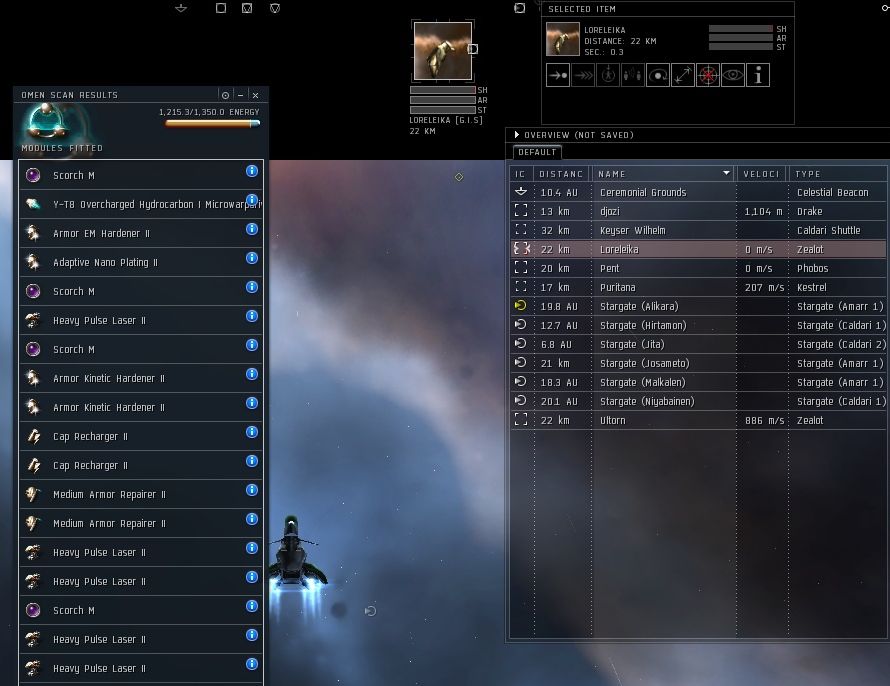
Task: Click the Microwarpdrive module icon in scan results
Action: 33,204
